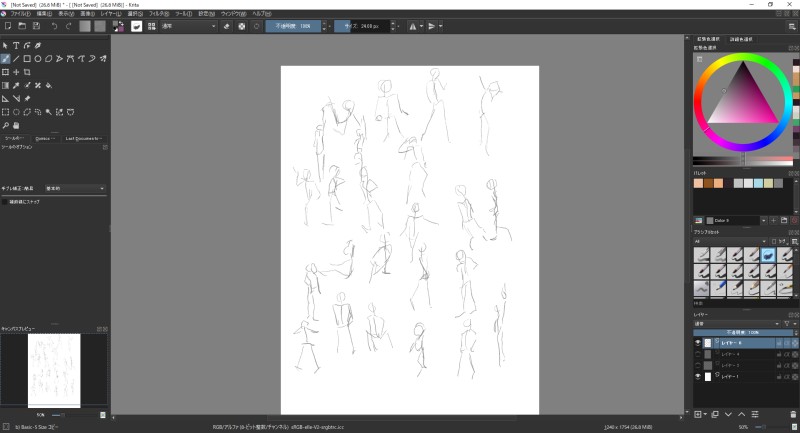Open vertical mirror options arrow
This screenshot has width=800, height=433.
[441, 26]
